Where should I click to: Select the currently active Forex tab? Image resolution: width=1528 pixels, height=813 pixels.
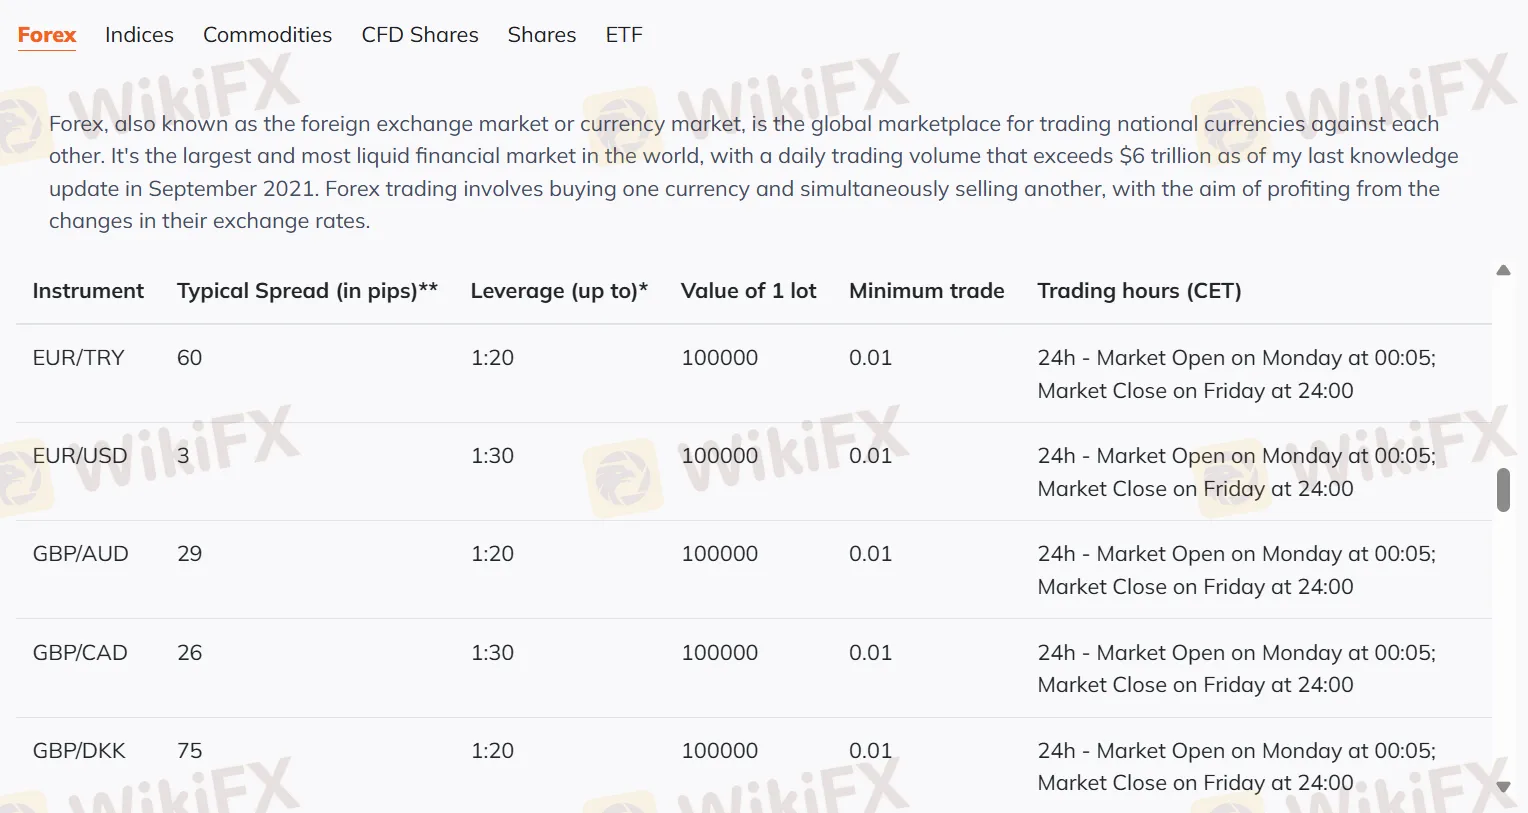[x=46, y=34]
